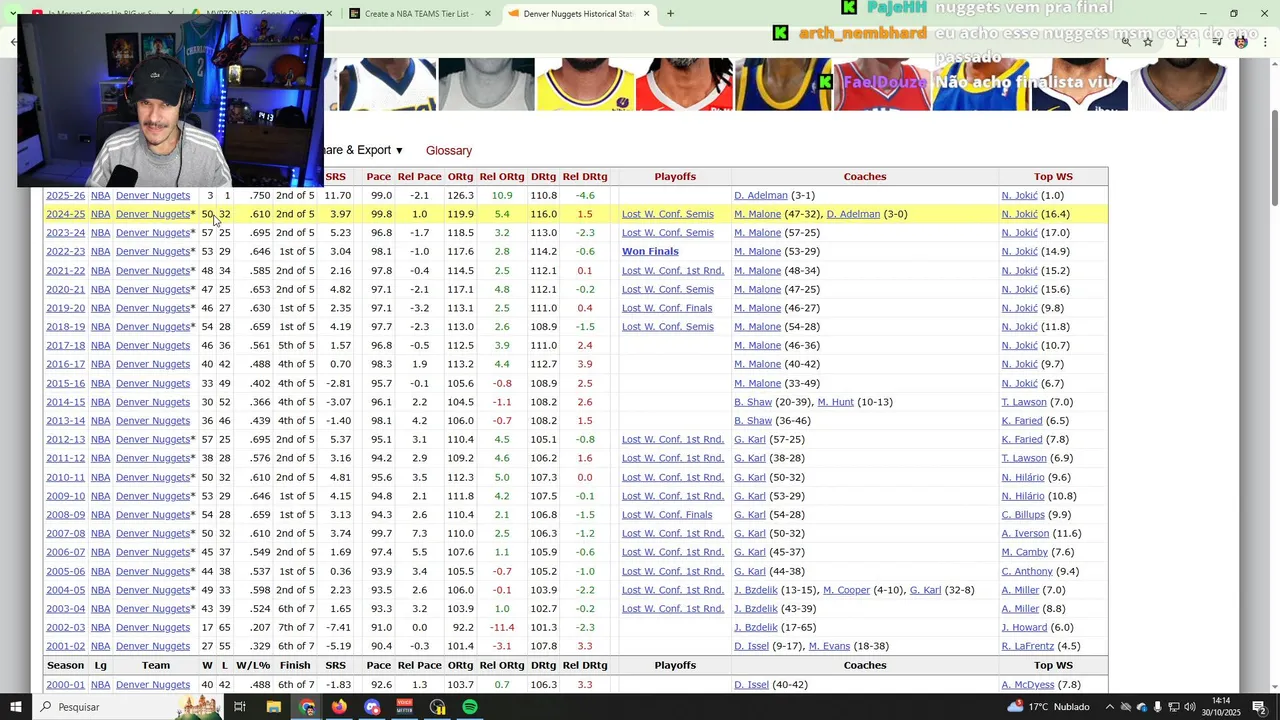Open M. Camby Top WS link
Screen dimensions: 1280x720
[1024, 552]
